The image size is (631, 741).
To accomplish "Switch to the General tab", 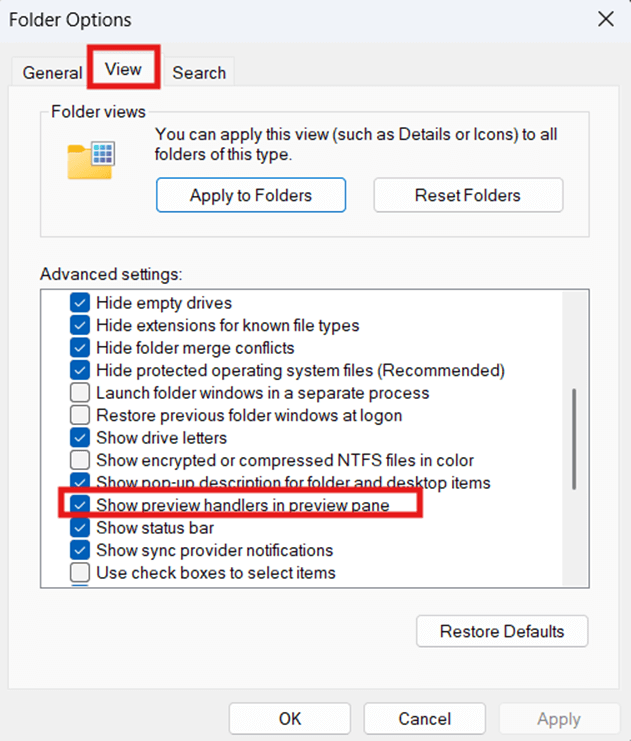I will (52, 72).
